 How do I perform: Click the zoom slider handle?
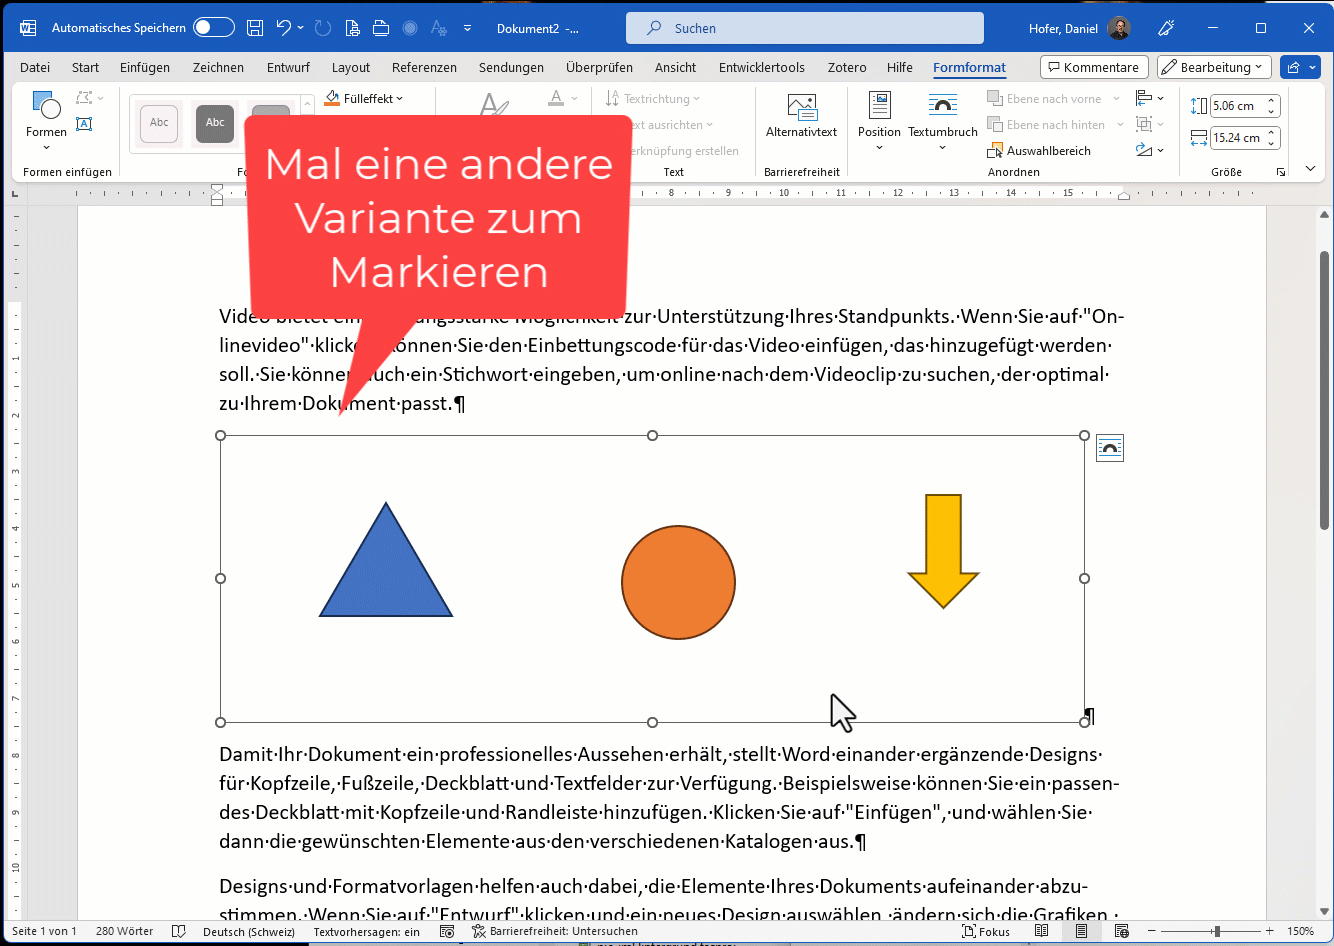click(x=1216, y=931)
